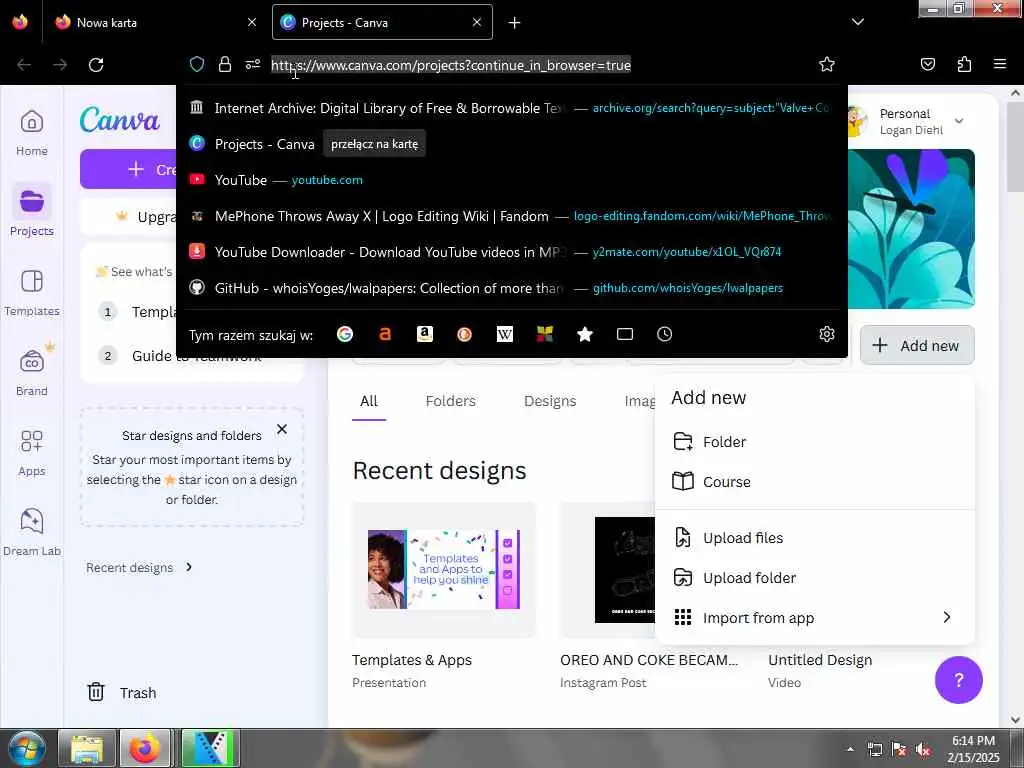Switch to Nowa karta tab

pyautogui.click(x=155, y=22)
